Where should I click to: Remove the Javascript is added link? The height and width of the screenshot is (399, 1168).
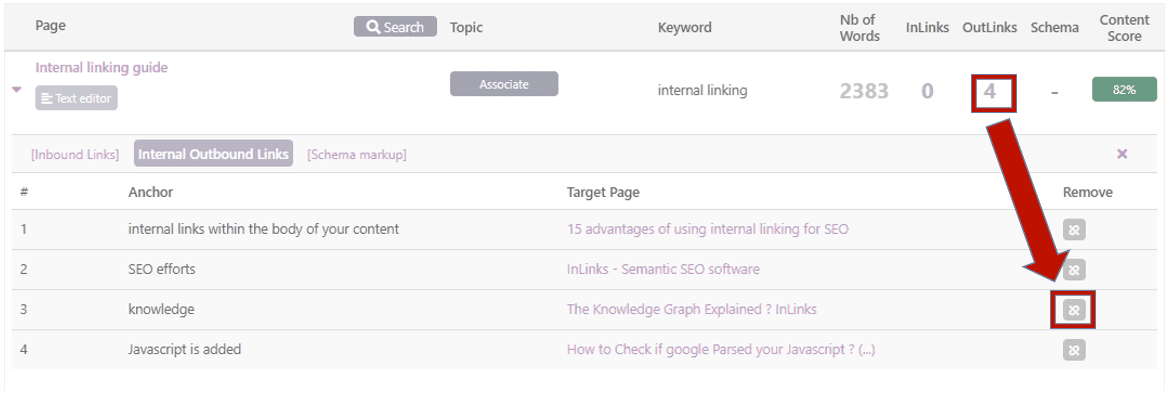[x=1073, y=350]
